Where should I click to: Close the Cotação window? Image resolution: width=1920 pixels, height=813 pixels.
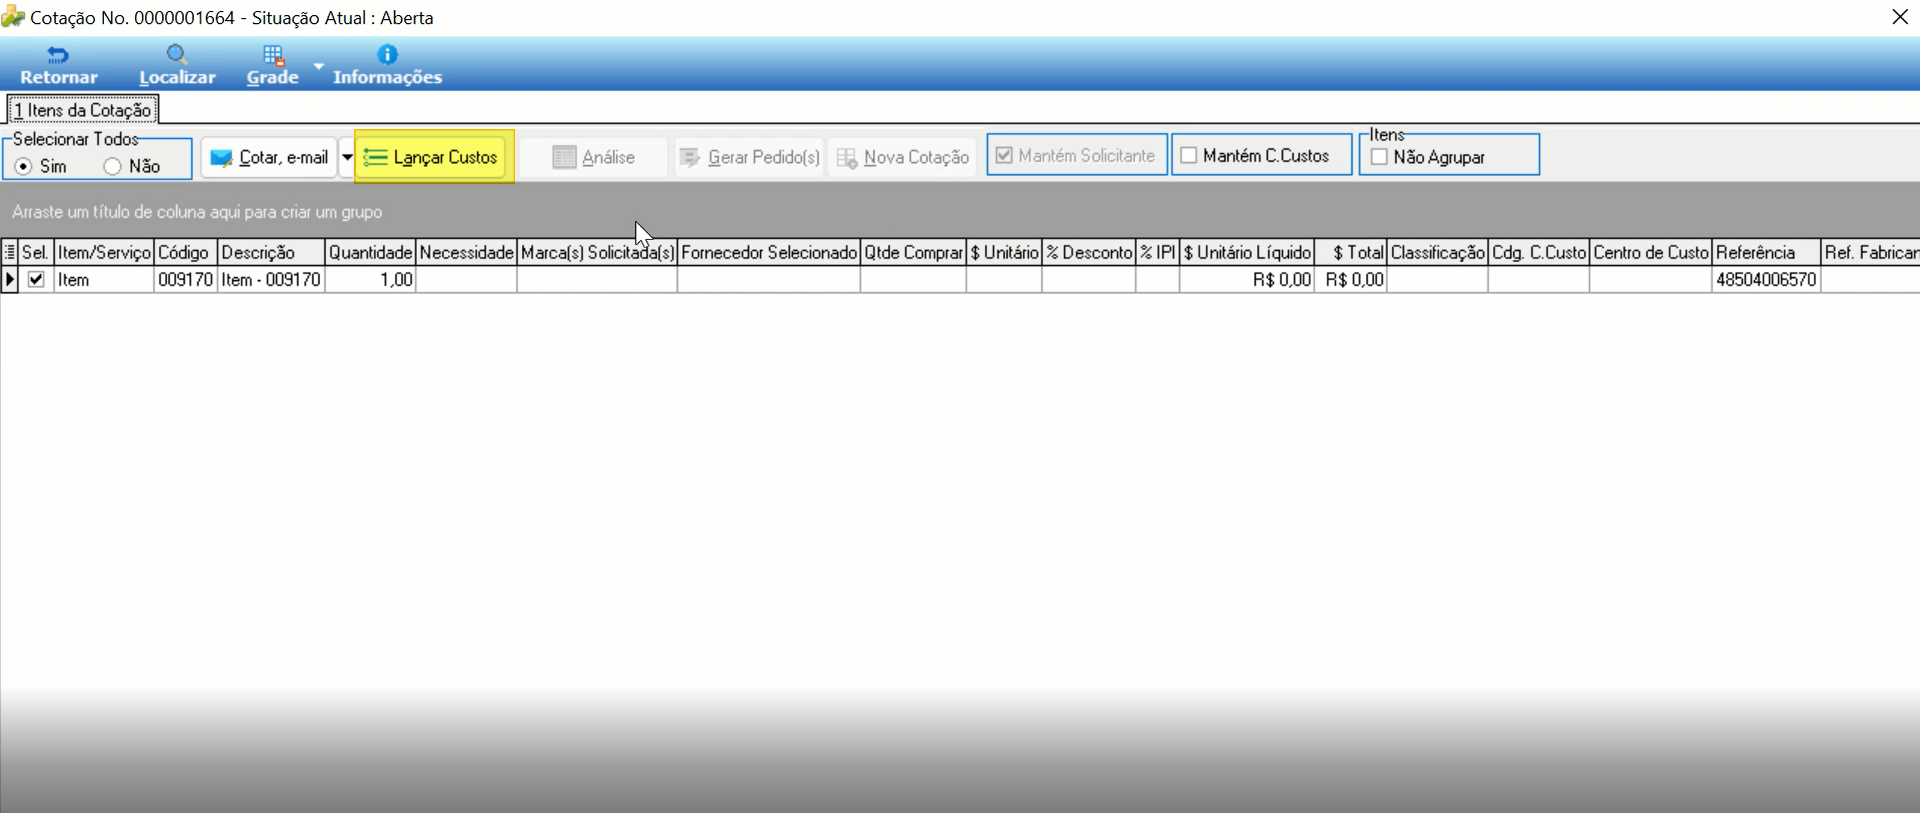[x=1900, y=17]
